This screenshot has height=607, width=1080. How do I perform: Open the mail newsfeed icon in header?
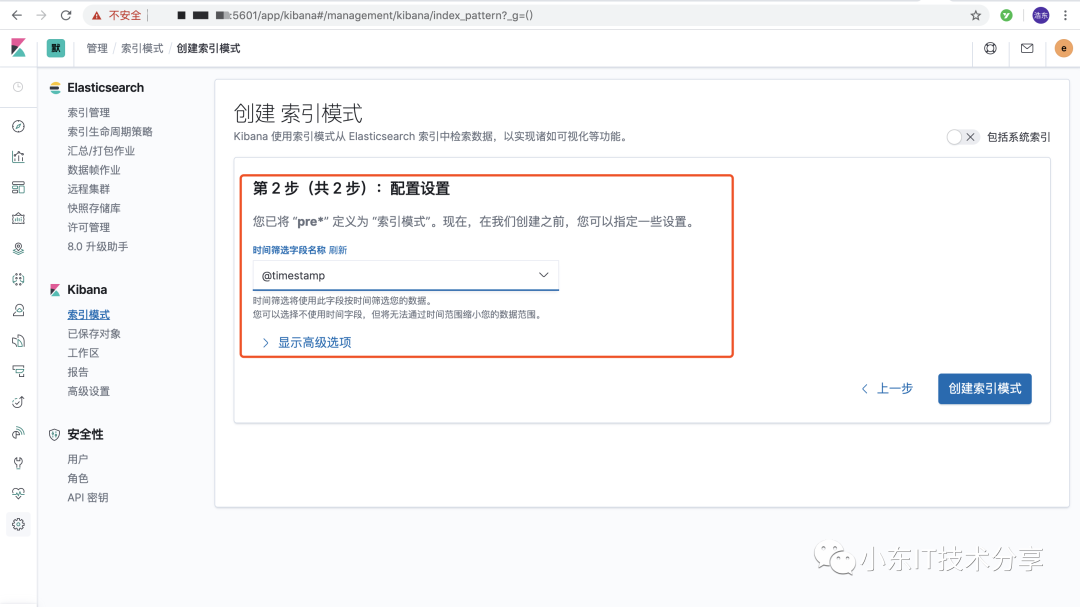tap(1027, 48)
